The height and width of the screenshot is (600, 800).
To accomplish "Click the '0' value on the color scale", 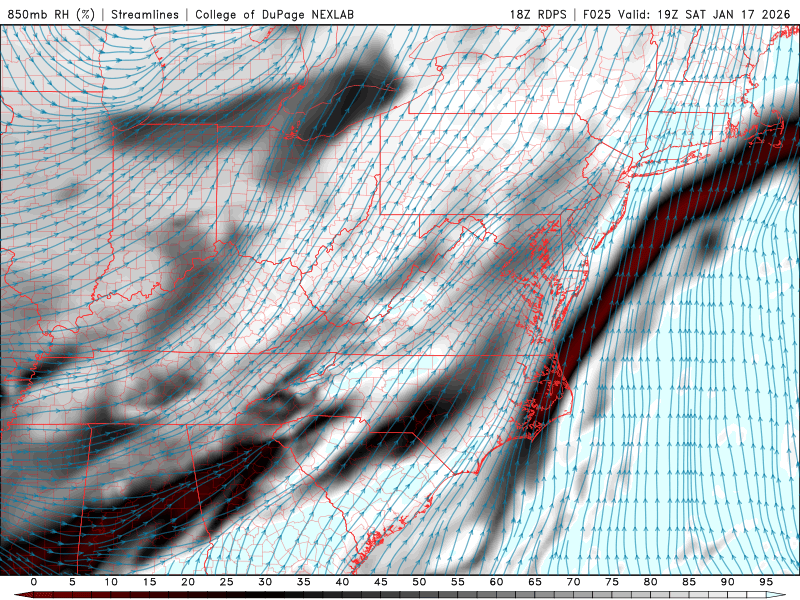I will click(34, 582).
